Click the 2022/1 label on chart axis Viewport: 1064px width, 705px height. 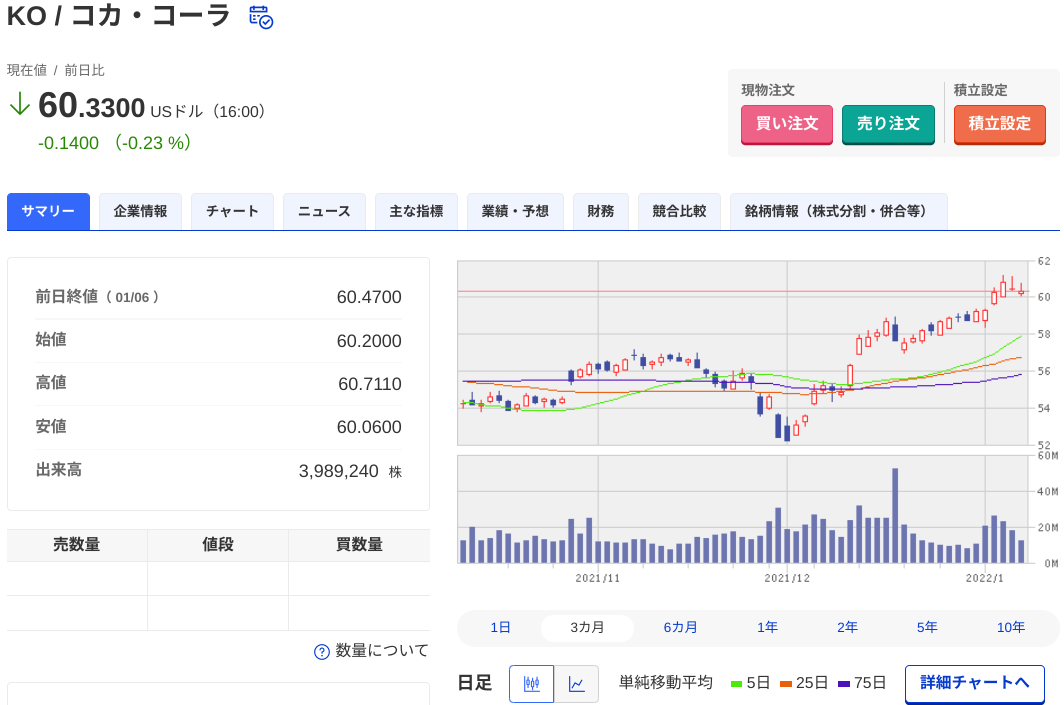pyautogui.click(x=985, y=579)
